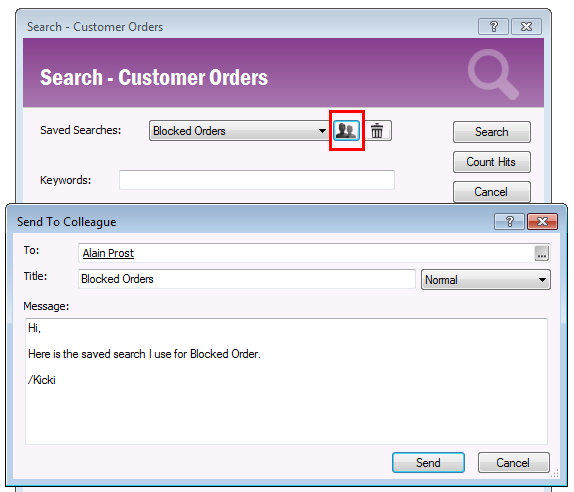Expand the Normal priority dropdown

click(542, 280)
